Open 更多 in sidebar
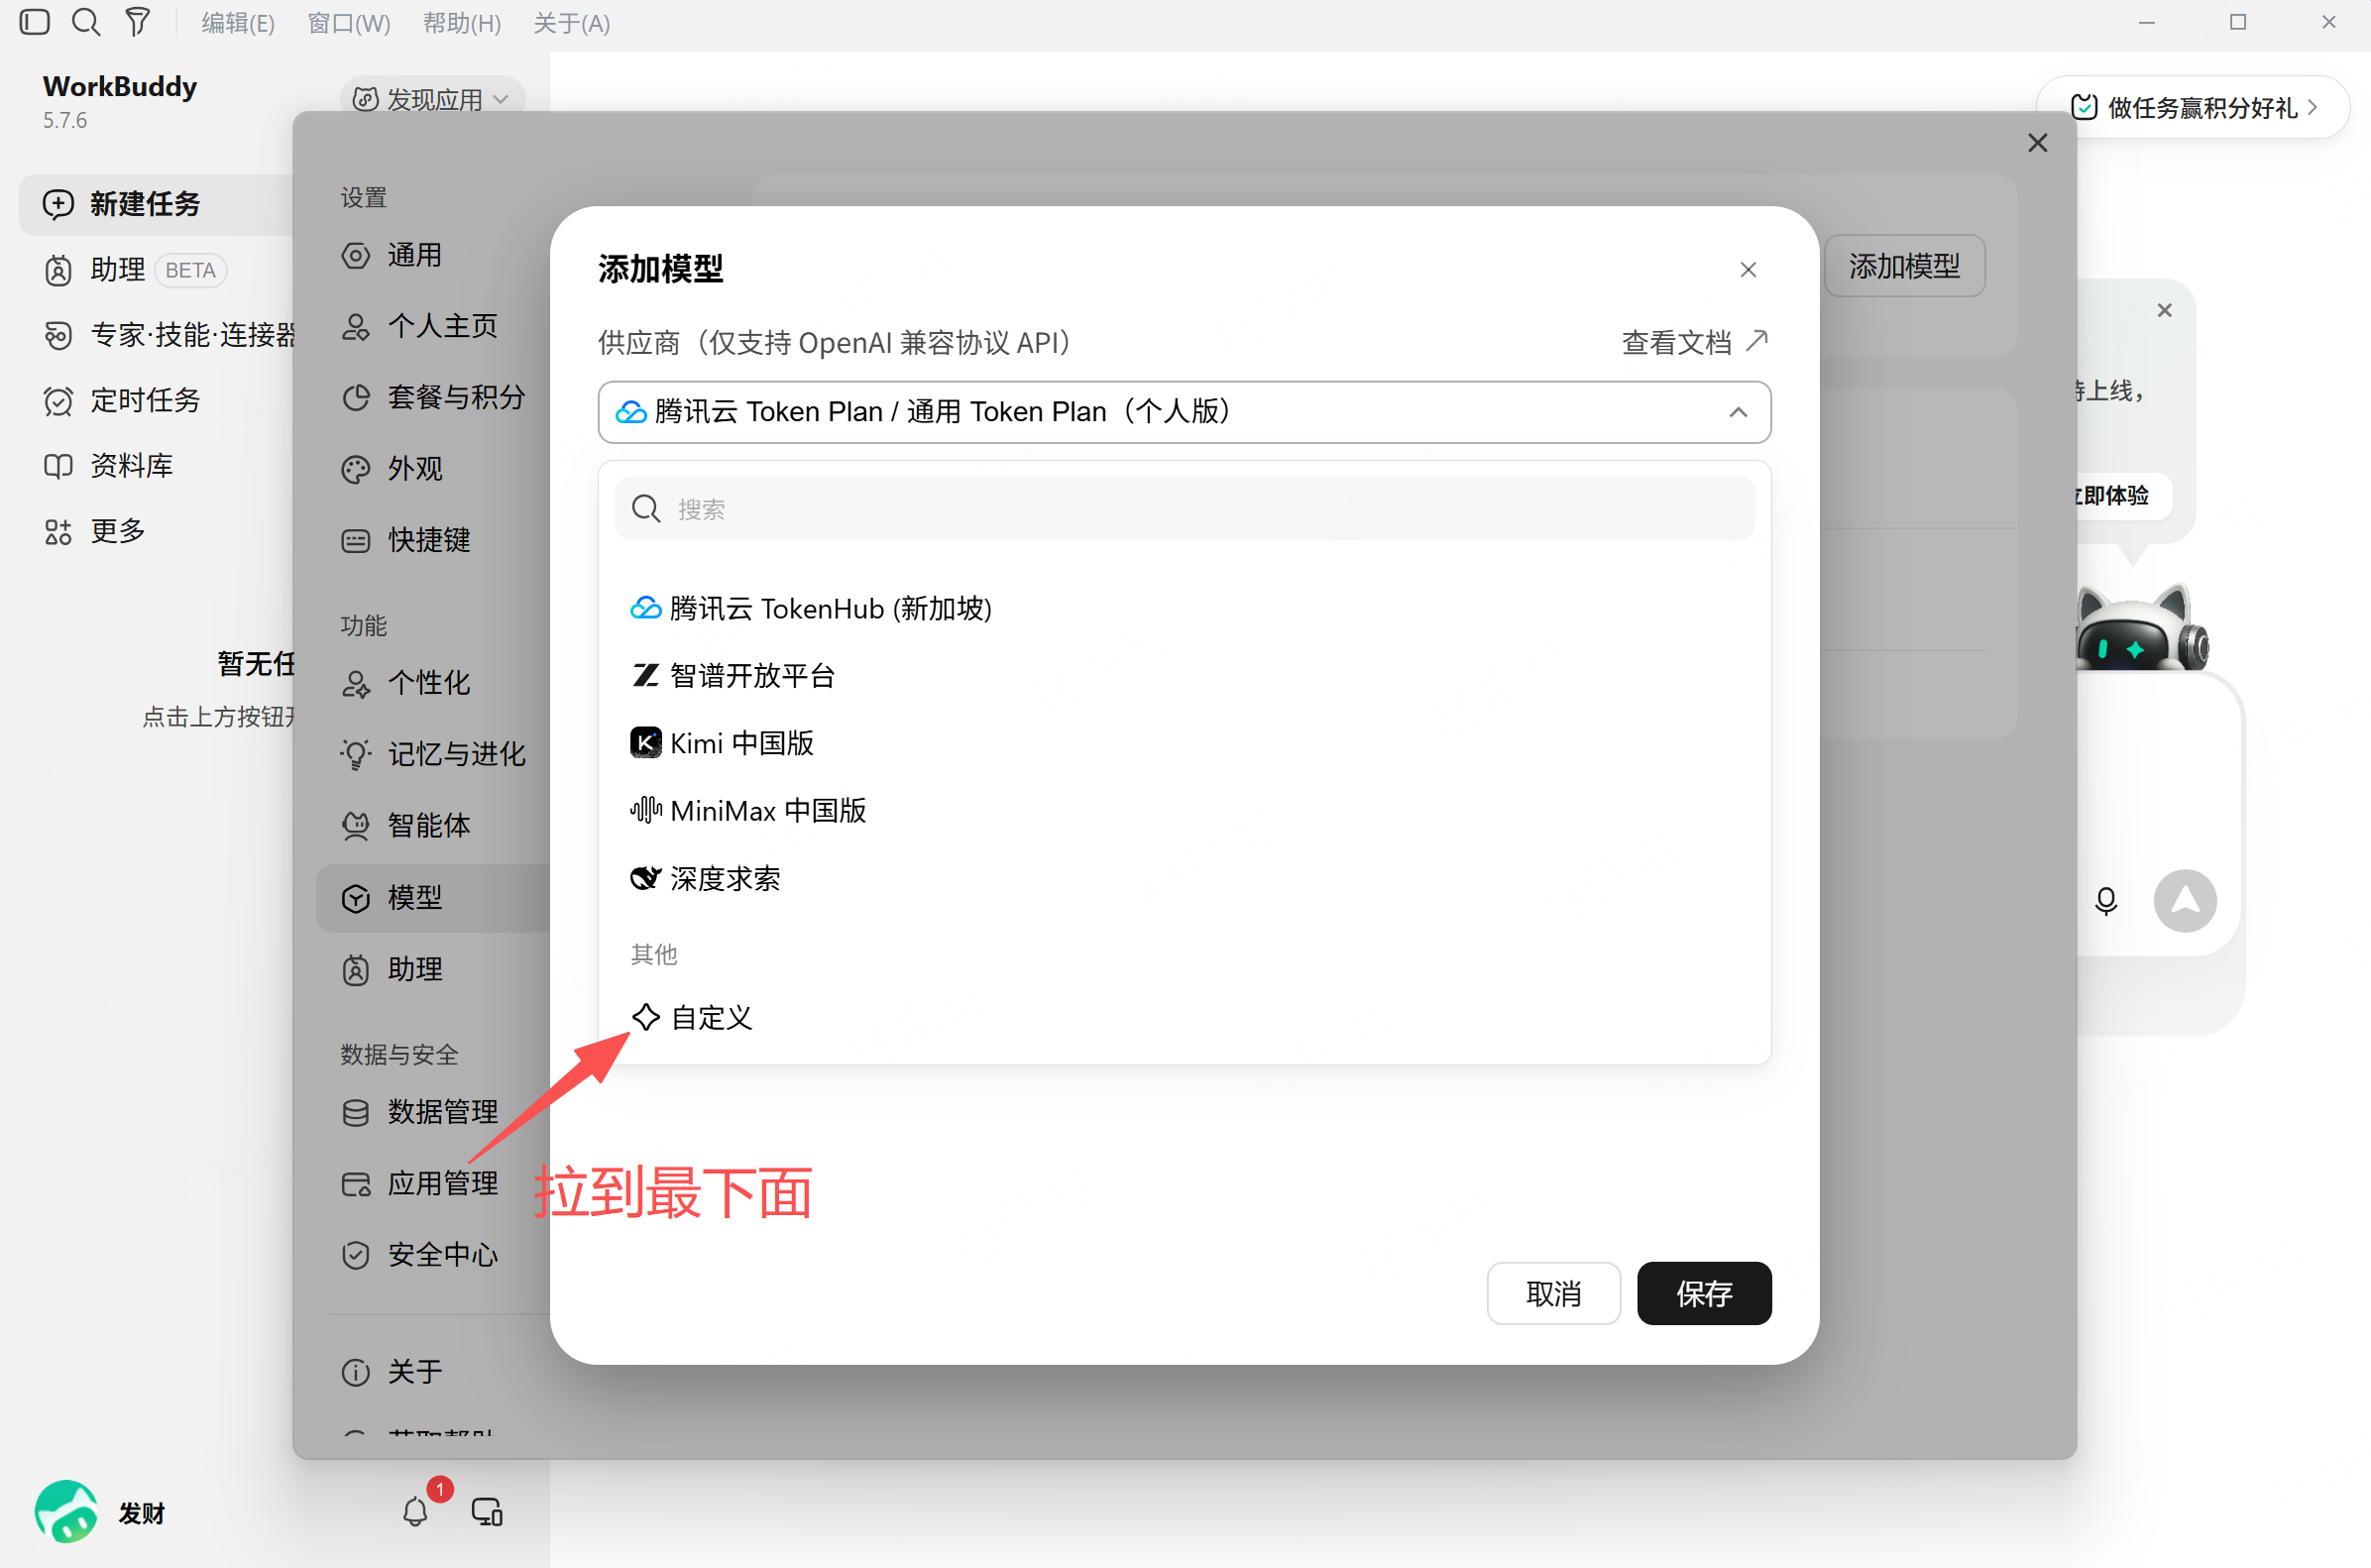 pyautogui.click(x=157, y=531)
